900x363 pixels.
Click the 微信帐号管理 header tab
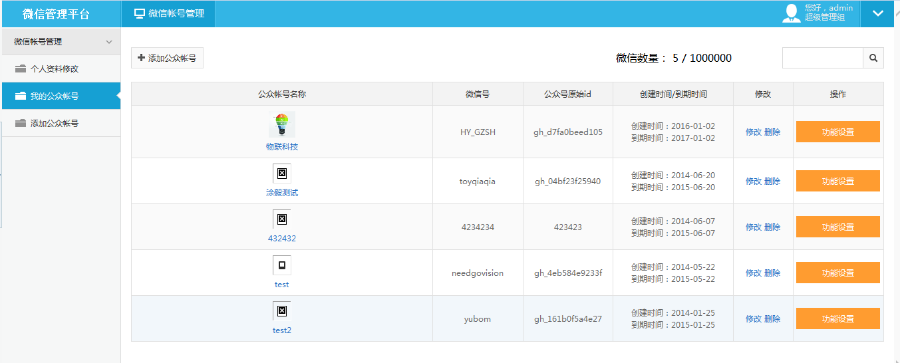point(168,14)
